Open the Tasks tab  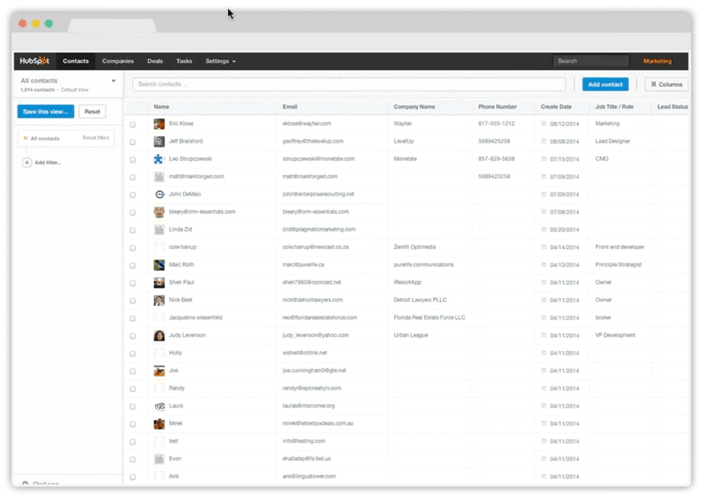pos(184,61)
